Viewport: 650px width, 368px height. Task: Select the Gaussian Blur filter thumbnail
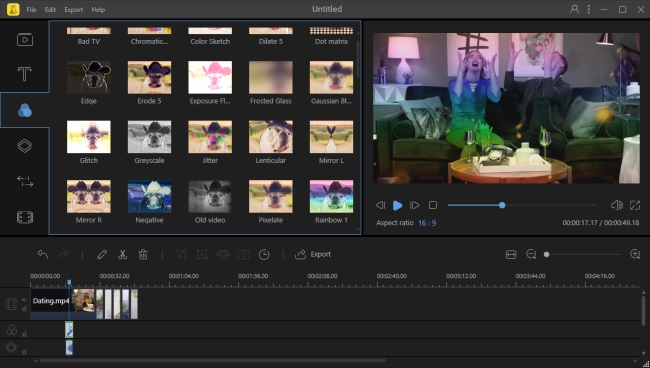point(331,77)
